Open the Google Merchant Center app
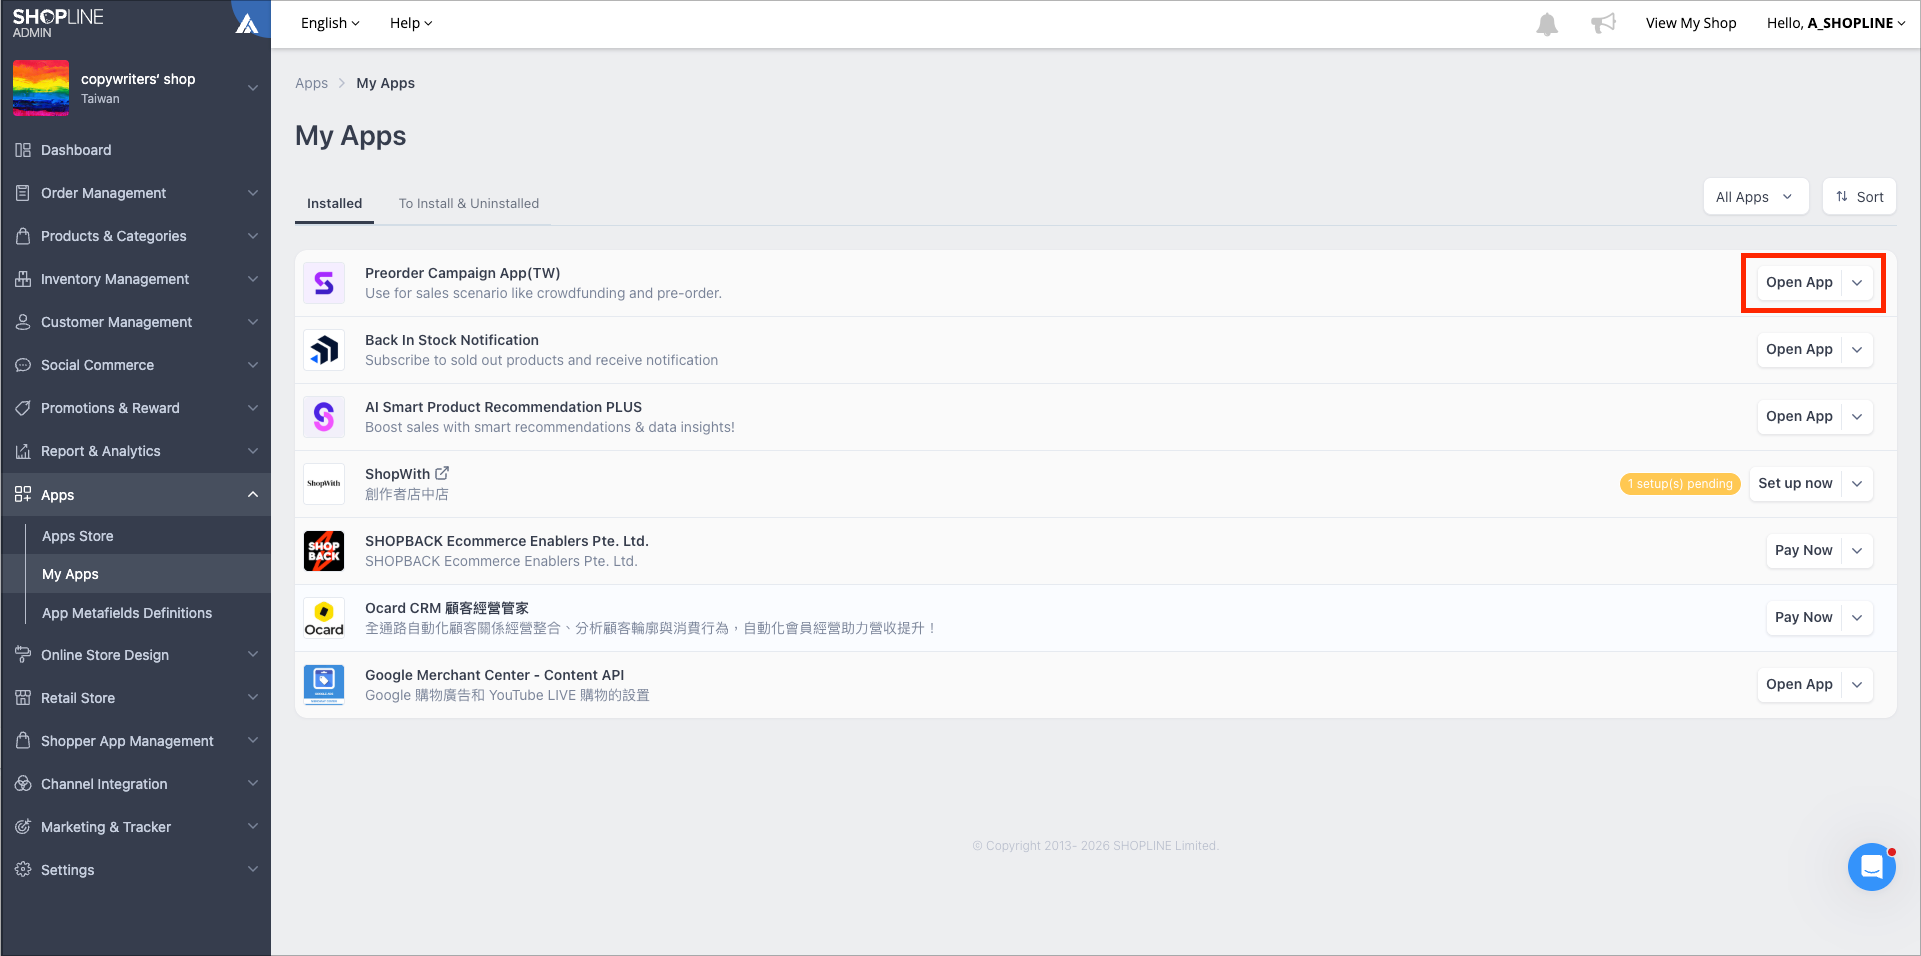This screenshot has height=956, width=1921. (1799, 685)
